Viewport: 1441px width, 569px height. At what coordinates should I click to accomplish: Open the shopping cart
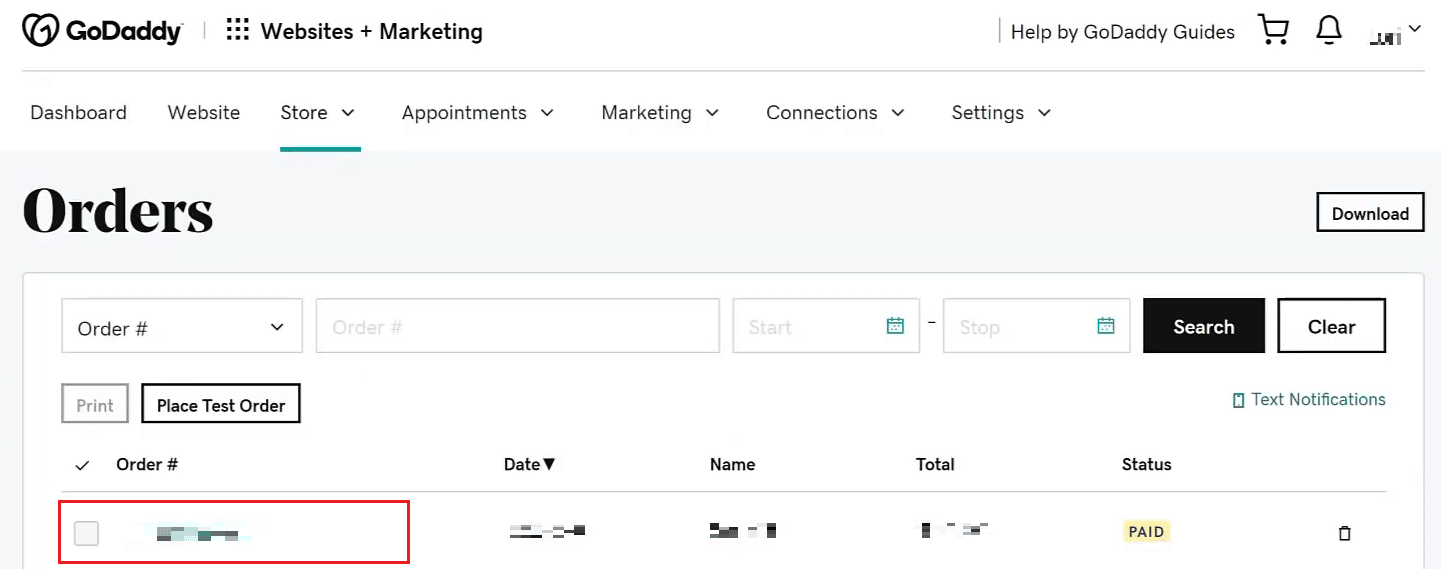[1273, 31]
